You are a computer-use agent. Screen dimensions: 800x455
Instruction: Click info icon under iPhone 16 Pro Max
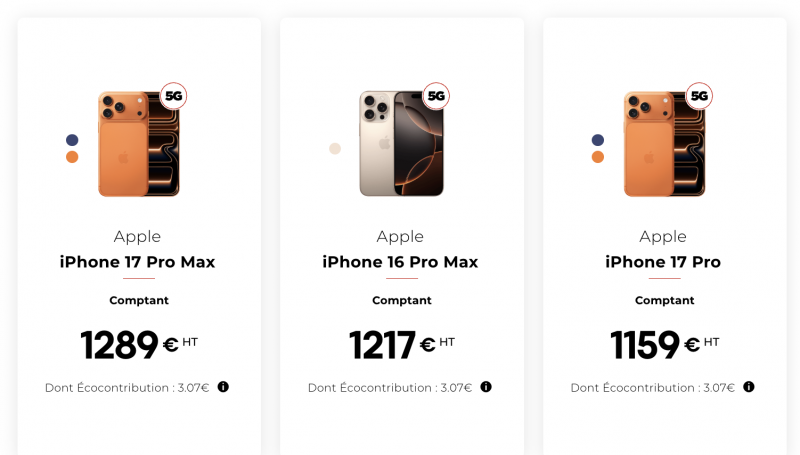pyautogui.click(x=486, y=387)
